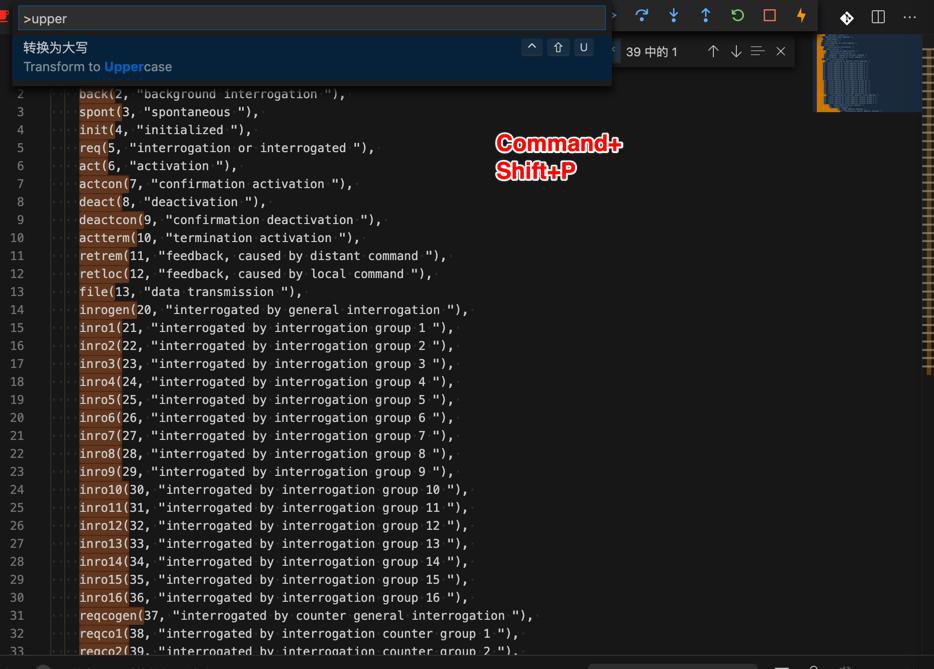Screen dimensions: 934x669
Task: Click the reqcogen(37, ...) counter general line
Action: coord(306,615)
